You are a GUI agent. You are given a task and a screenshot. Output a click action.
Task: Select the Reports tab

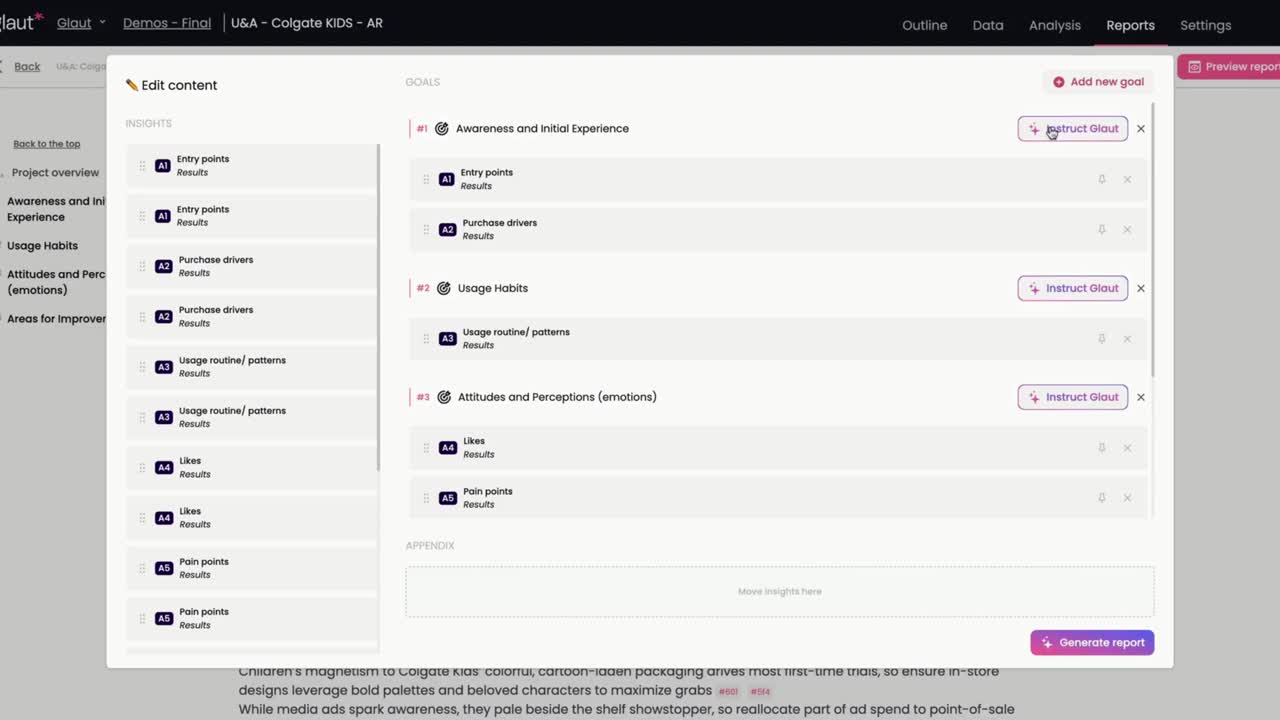tap(1130, 25)
